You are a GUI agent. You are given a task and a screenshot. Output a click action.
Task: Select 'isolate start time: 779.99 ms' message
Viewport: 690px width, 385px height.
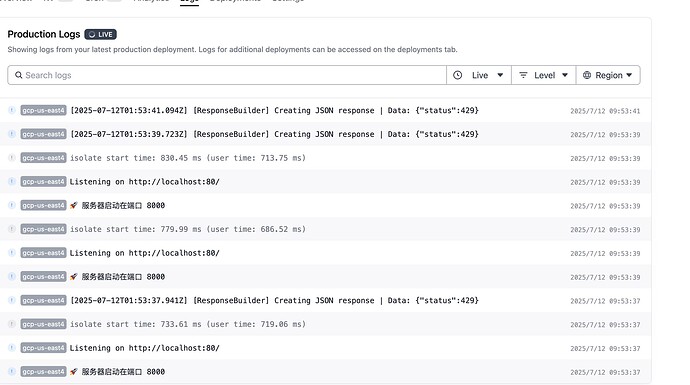pyautogui.click(x=187, y=229)
